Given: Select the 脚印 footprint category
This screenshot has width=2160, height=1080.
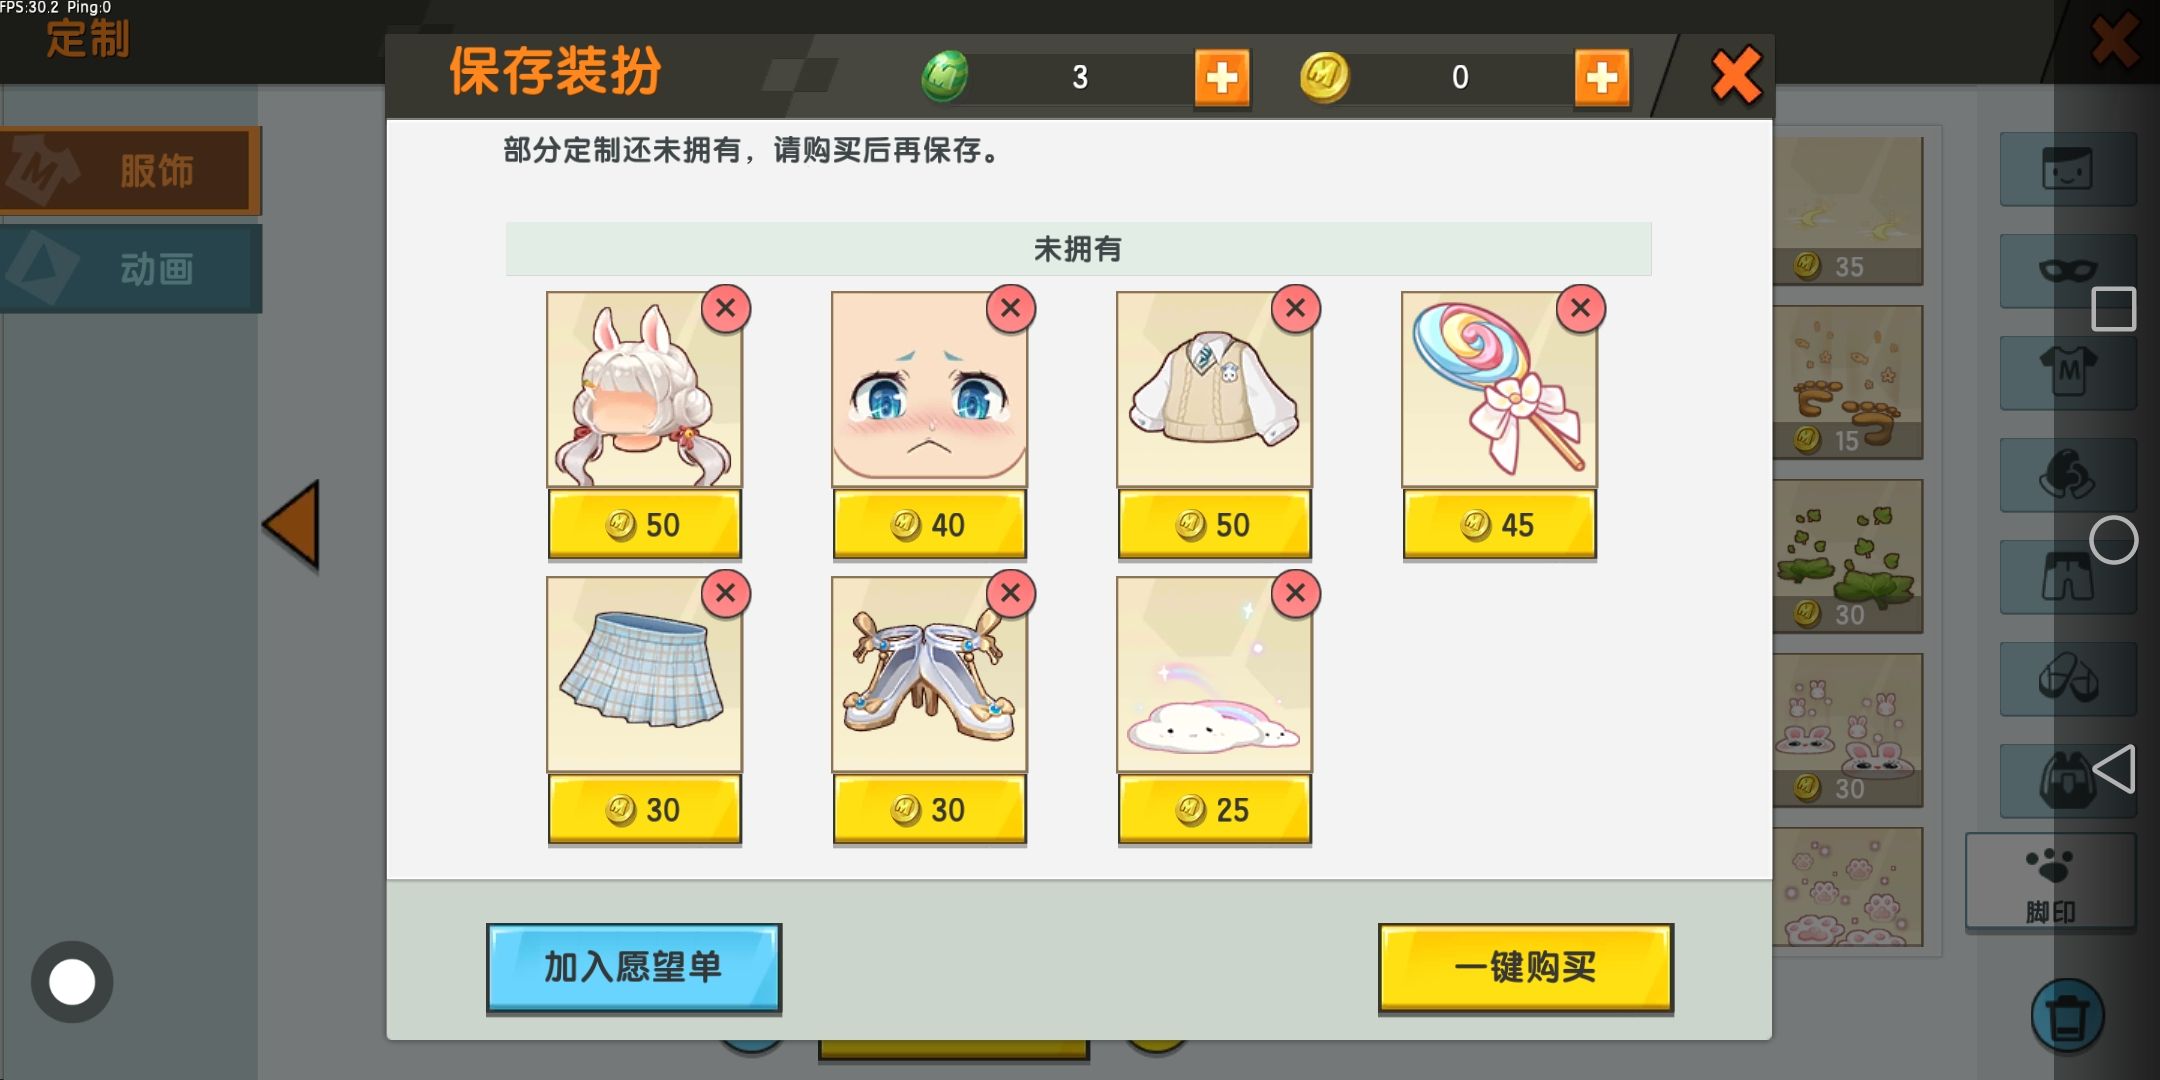Looking at the screenshot, I should [2050, 882].
